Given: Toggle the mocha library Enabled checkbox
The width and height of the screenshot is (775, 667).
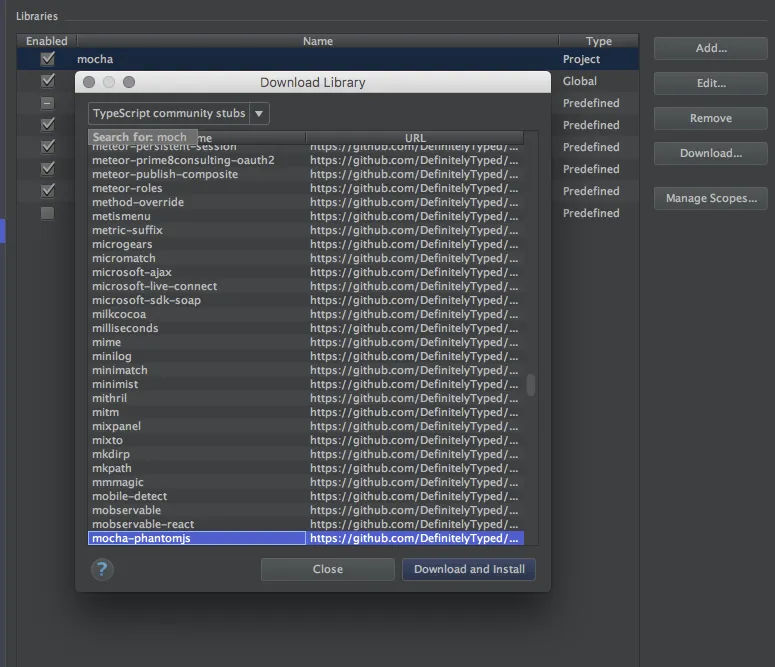Looking at the screenshot, I should coord(47,59).
